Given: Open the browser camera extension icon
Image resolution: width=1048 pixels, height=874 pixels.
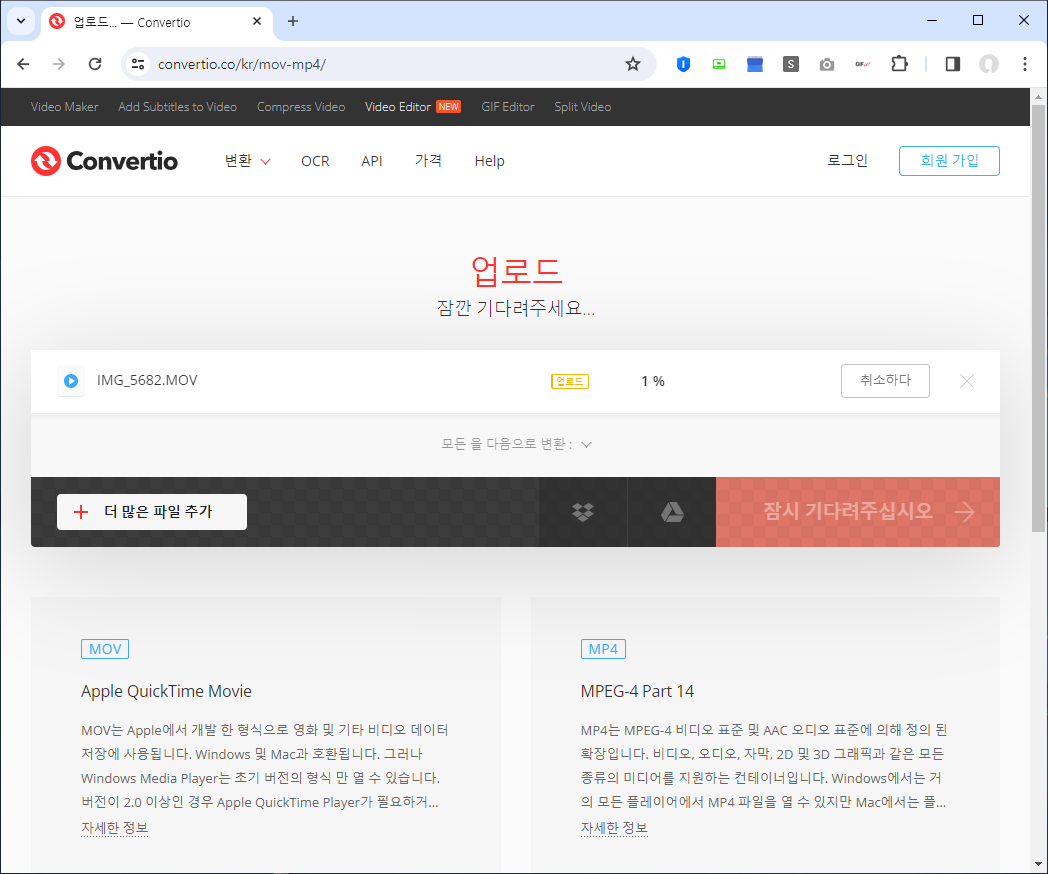Looking at the screenshot, I should [x=827, y=63].
